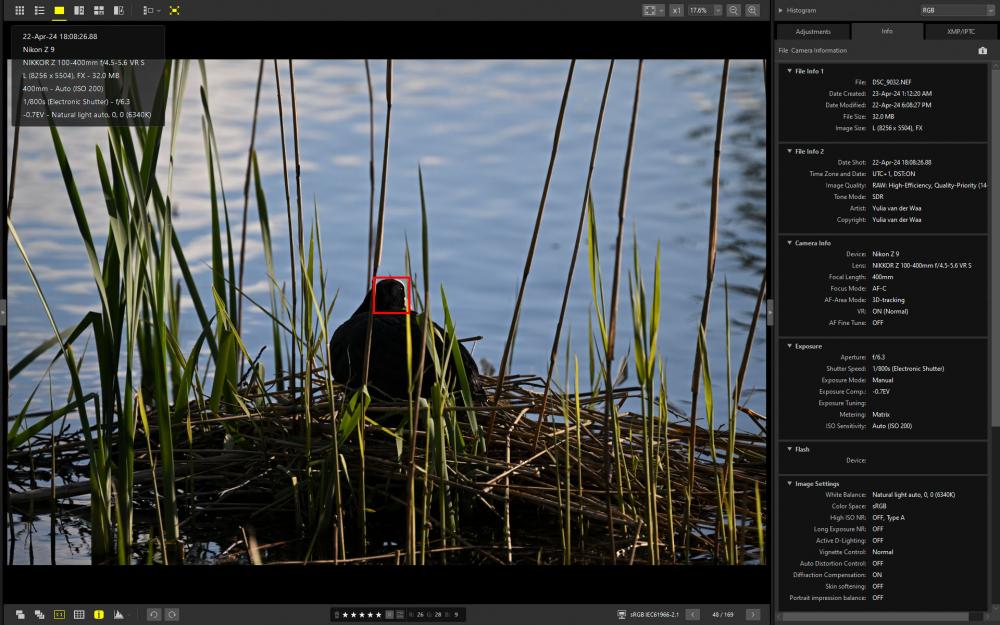
Task: Open the before-and-after comparison view
Action: pyautogui.click(x=119, y=10)
